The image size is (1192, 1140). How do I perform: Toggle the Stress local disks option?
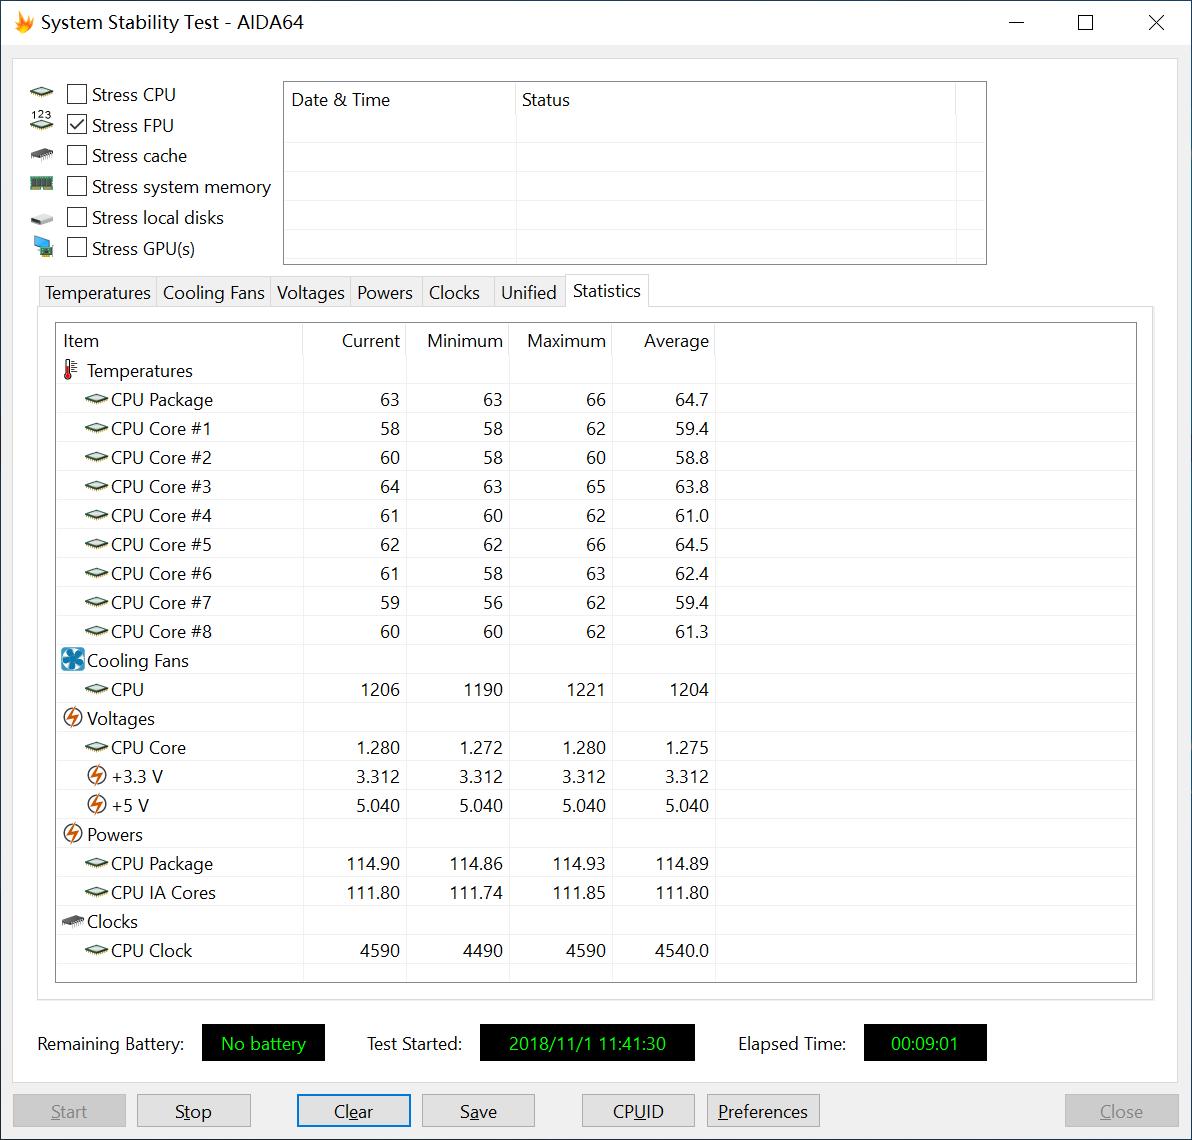[x=77, y=217]
